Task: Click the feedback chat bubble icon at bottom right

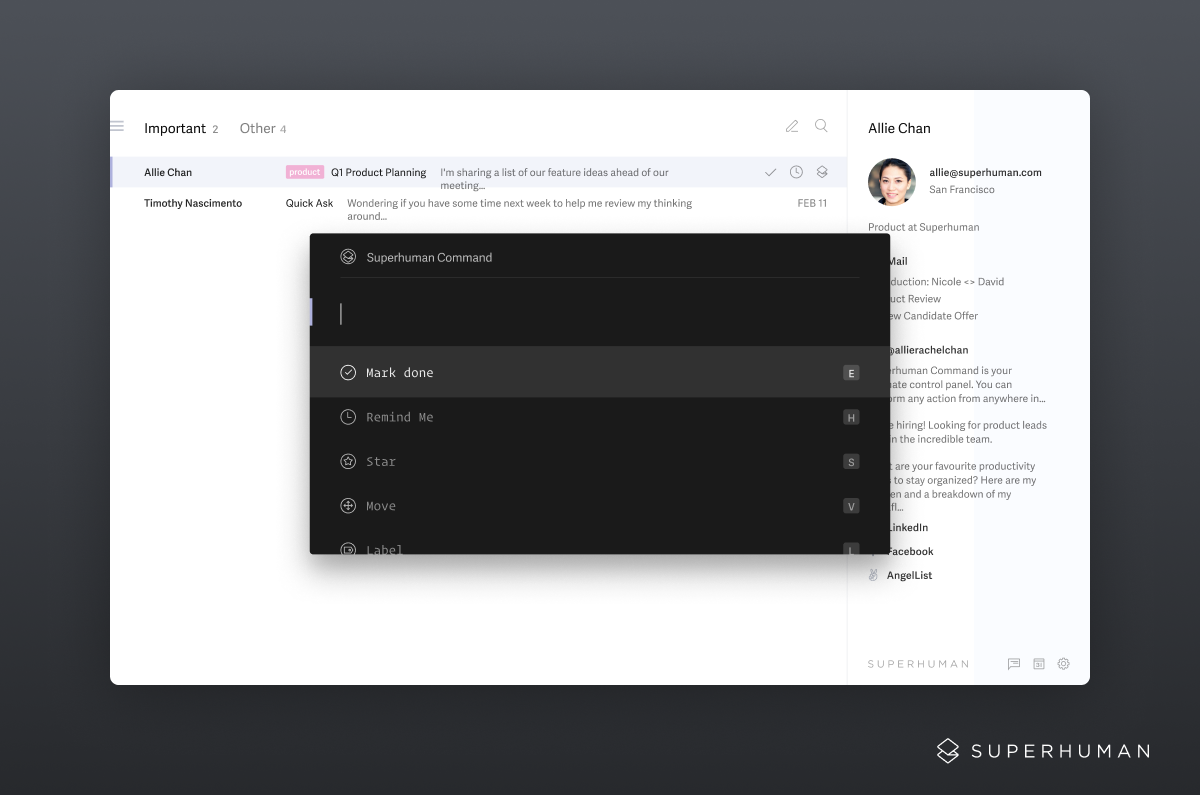Action: [1013, 663]
